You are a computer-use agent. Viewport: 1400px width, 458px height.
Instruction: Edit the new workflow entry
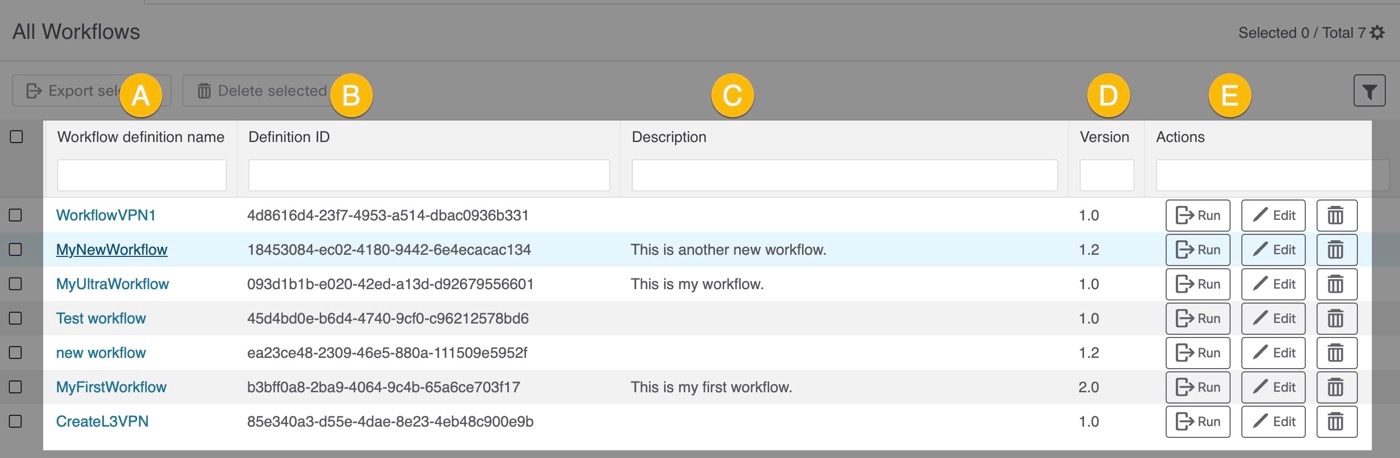point(1274,353)
